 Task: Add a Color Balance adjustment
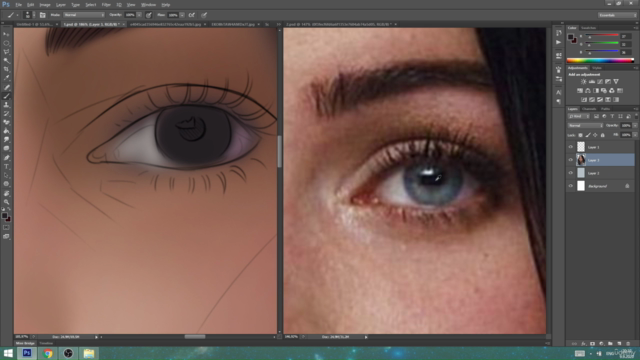point(588,91)
